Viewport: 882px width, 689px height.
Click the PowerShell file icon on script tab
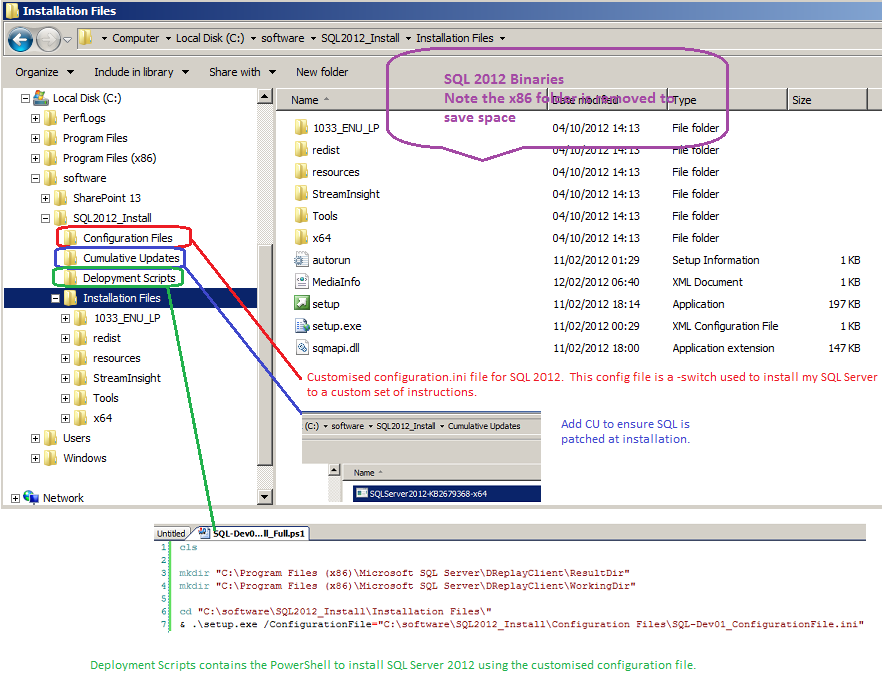204,533
